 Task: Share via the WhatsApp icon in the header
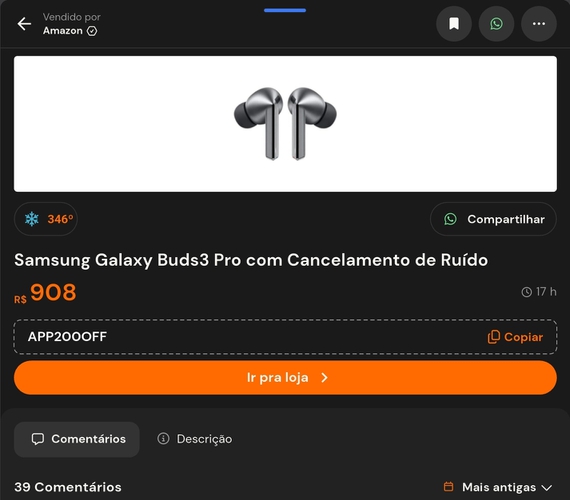pos(496,24)
